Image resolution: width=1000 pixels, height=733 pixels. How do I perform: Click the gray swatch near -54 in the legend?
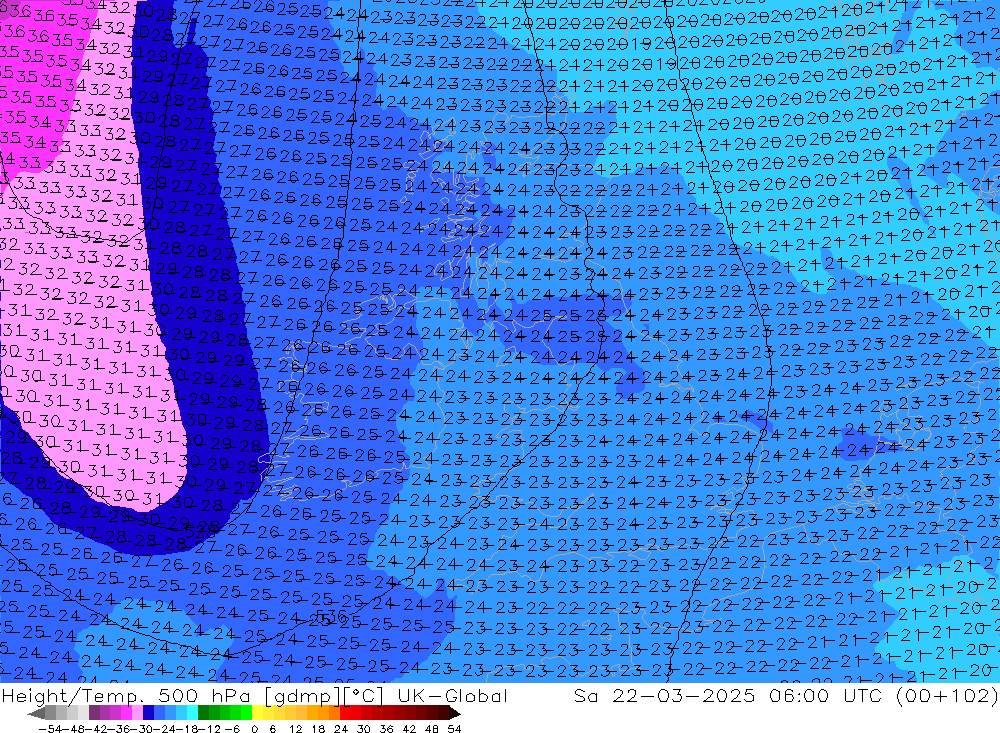[x=50, y=713]
